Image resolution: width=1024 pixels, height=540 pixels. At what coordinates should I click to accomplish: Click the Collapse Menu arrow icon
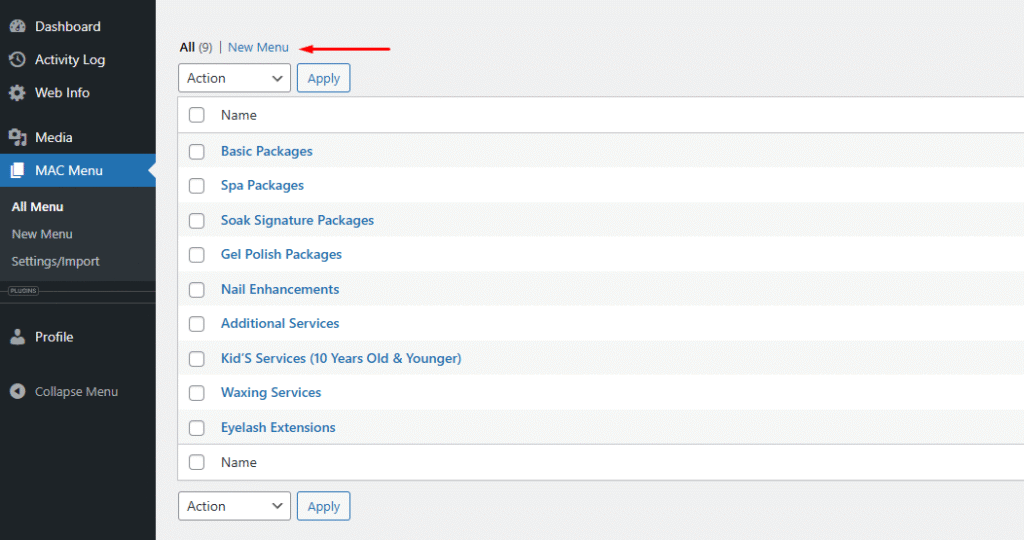pos(17,392)
